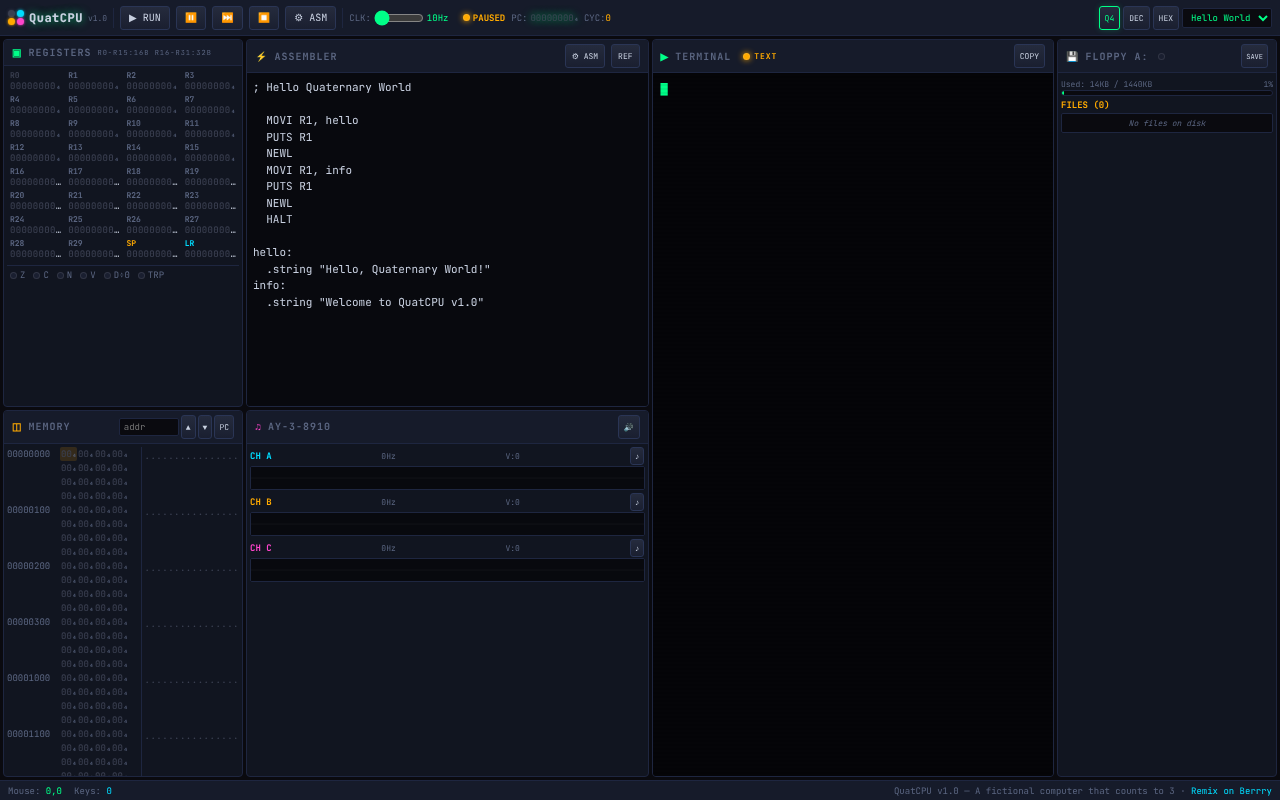Click the TRP flag indicator
The height and width of the screenshot is (800, 1280).
(x=151, y=275)
